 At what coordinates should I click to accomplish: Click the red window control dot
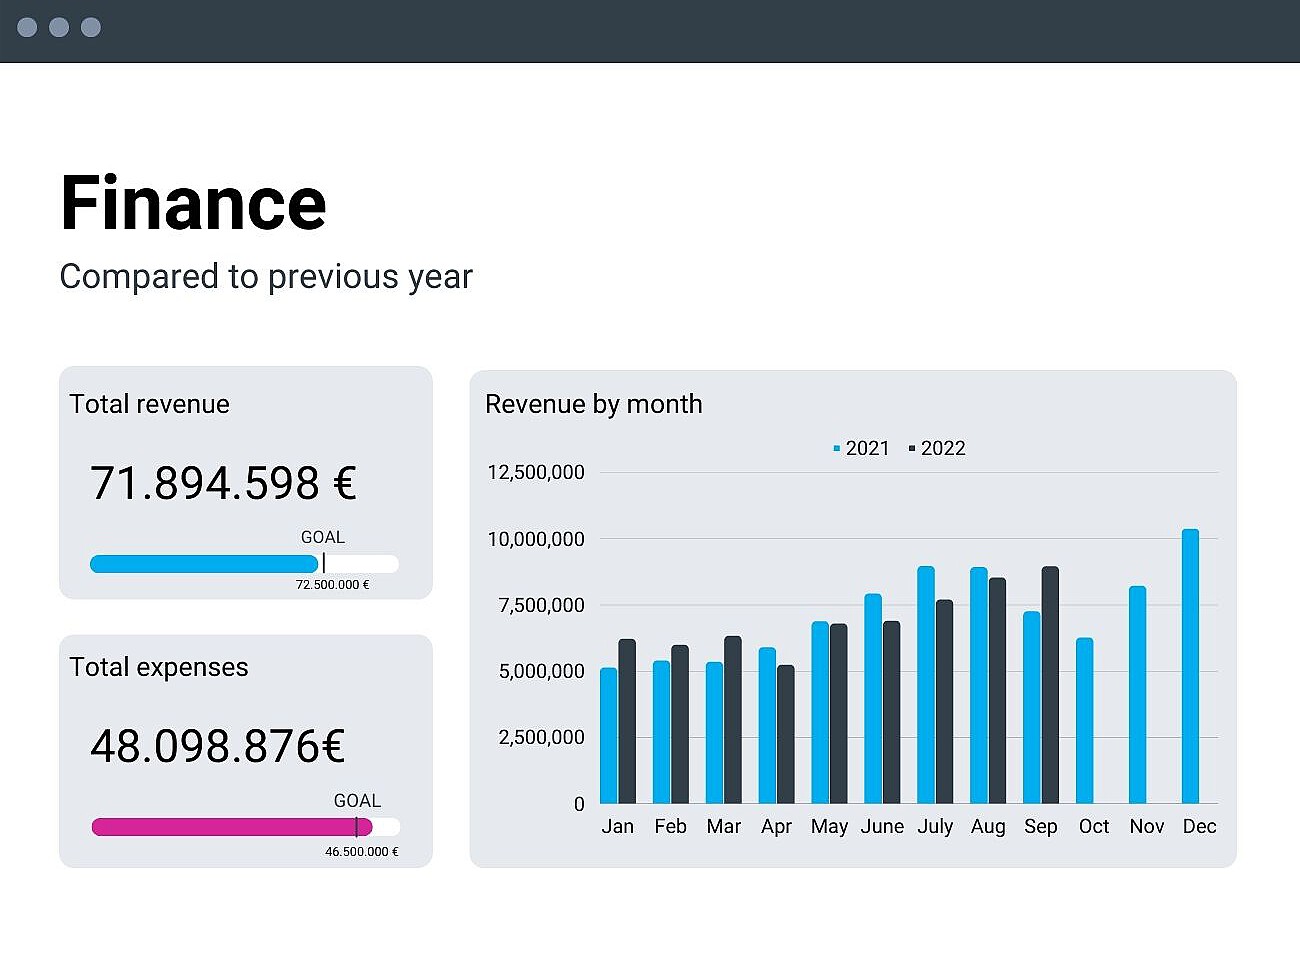tap(25, 27)
